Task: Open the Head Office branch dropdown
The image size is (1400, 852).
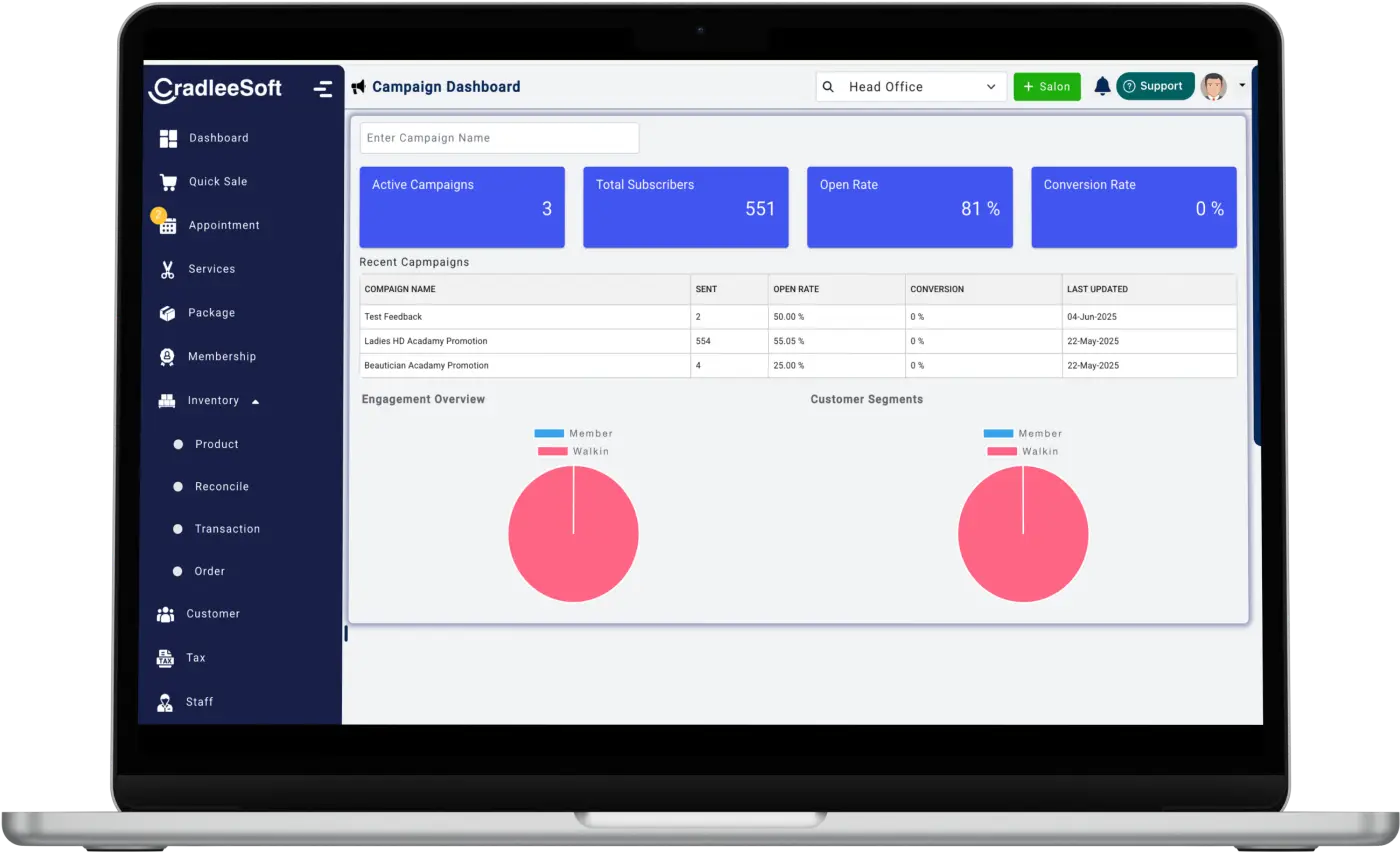Action: (x=911, y=87)
